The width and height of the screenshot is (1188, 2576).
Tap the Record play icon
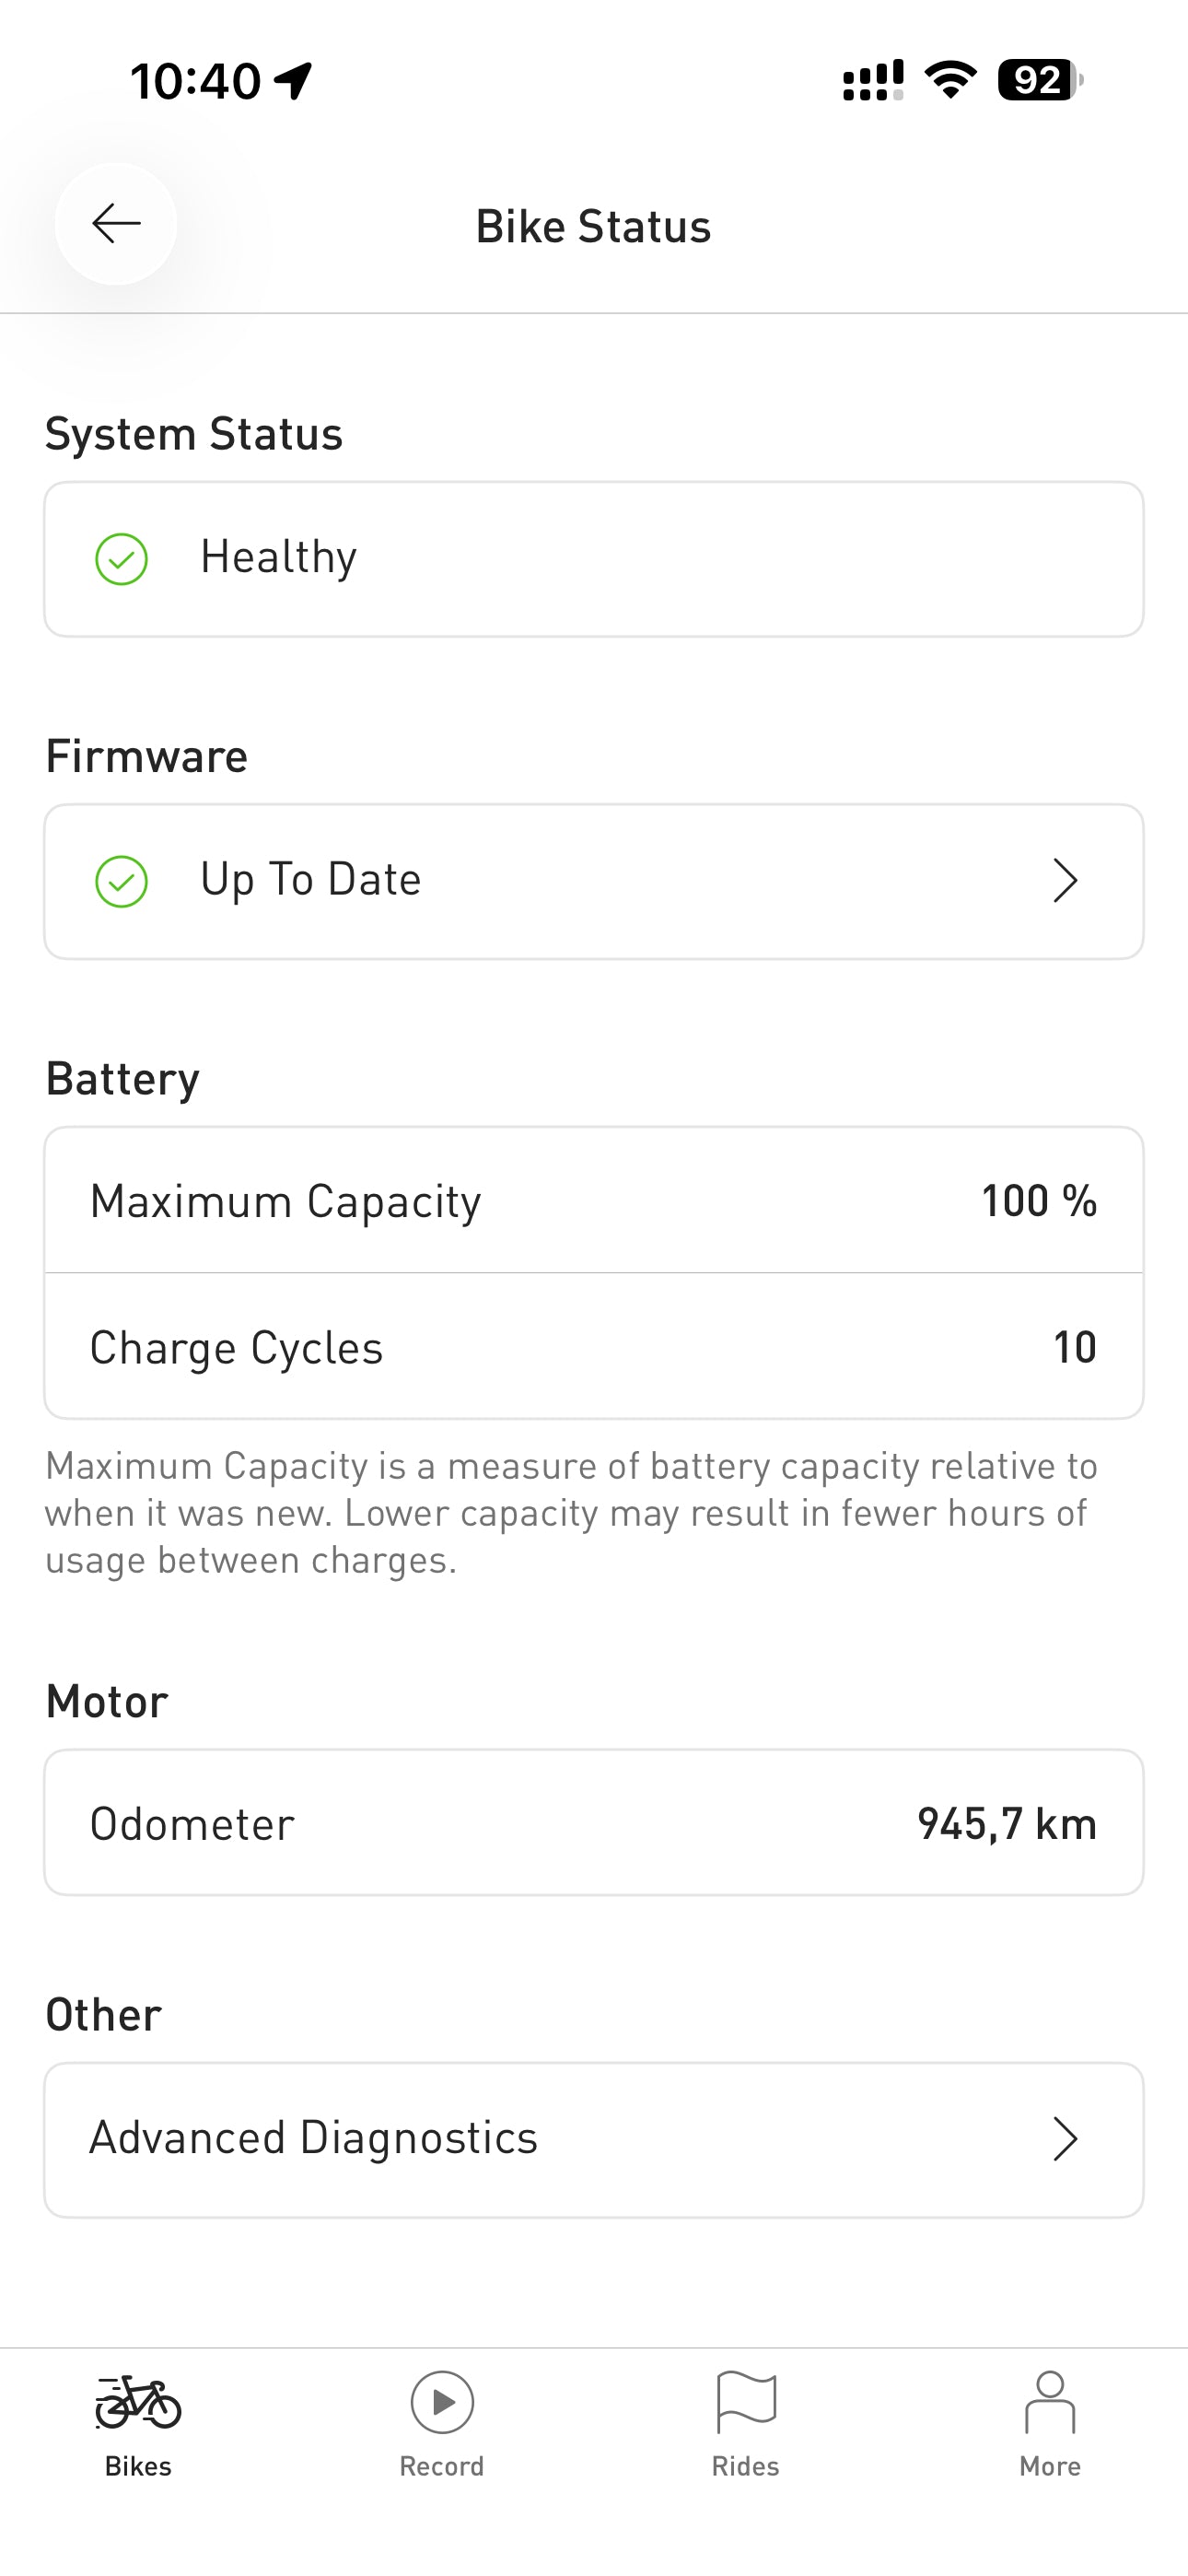[x=442, y=2402]
